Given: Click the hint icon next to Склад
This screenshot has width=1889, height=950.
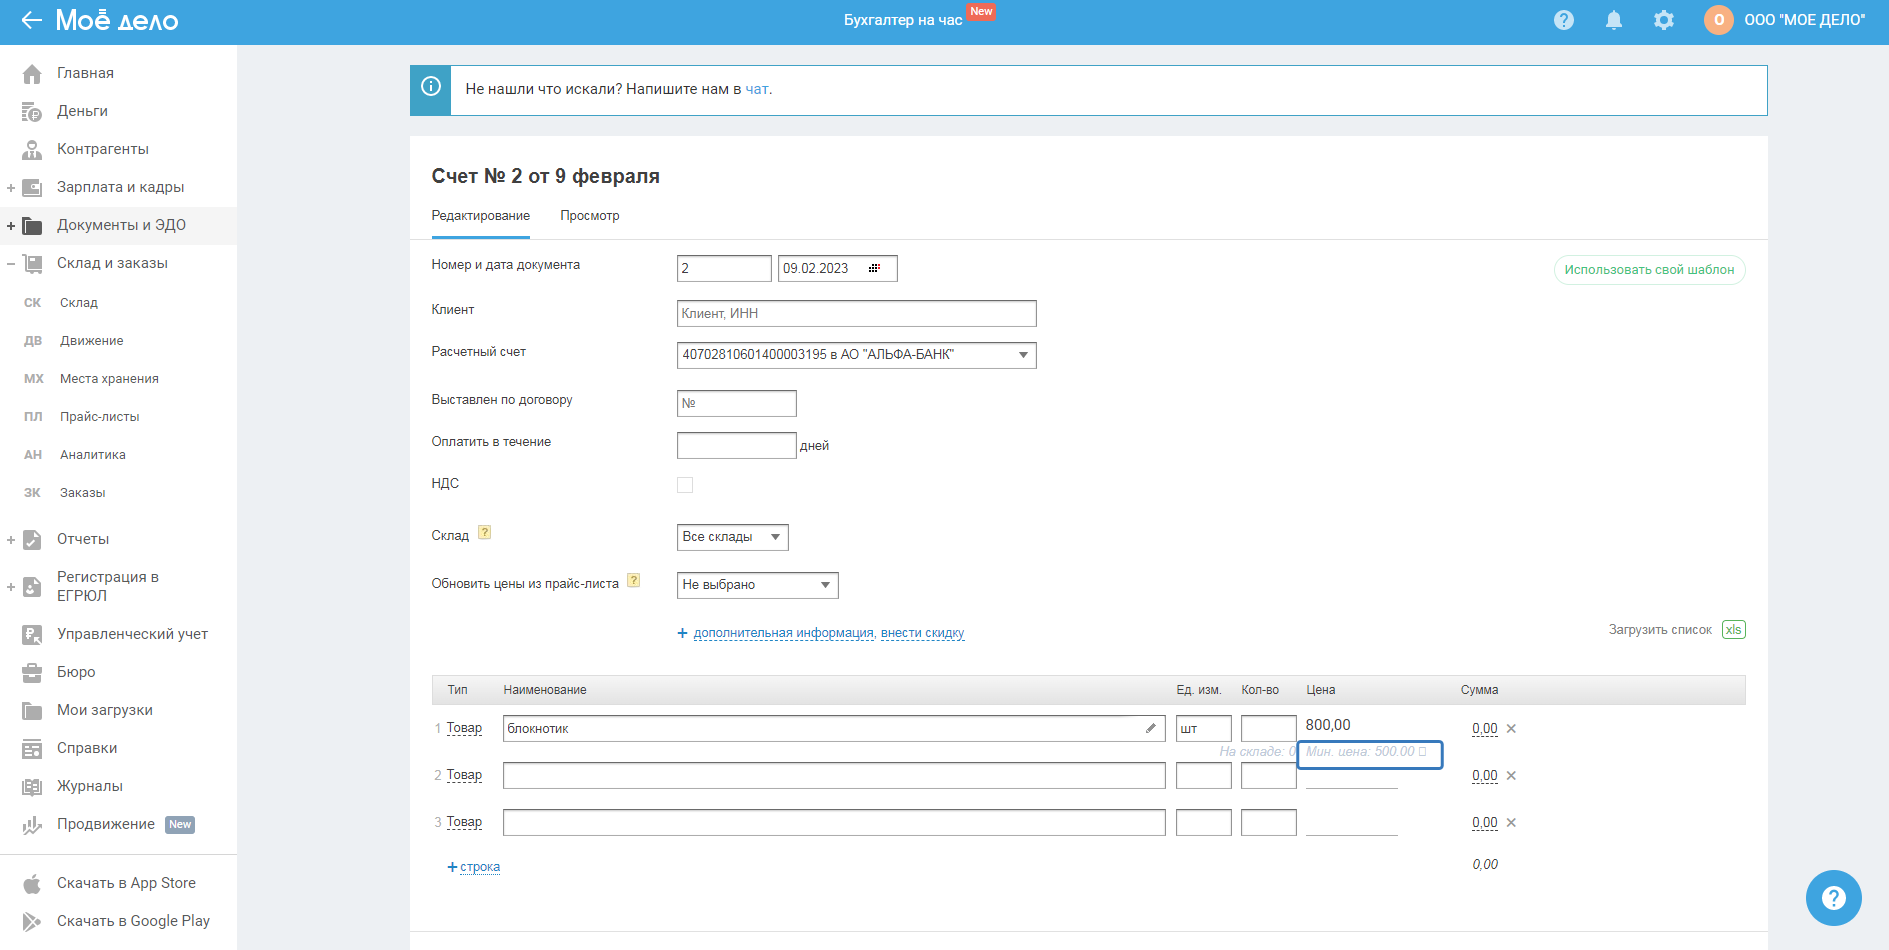Looking at the screenshot, I should (484, 533).
